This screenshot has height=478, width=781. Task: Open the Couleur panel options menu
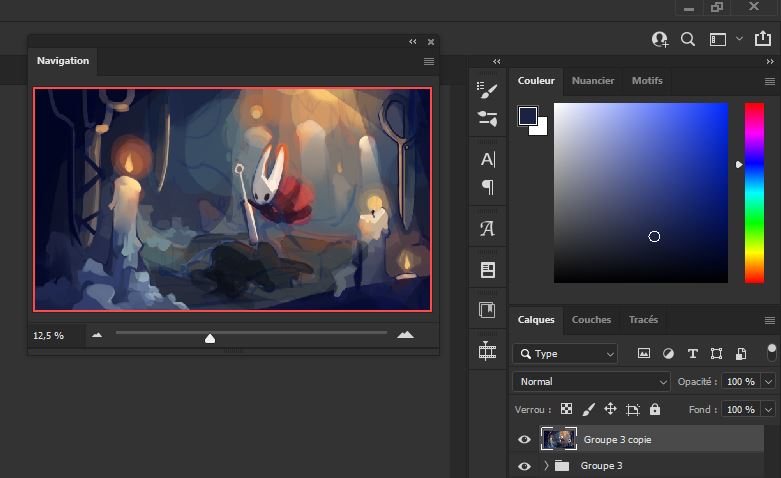tap(770, 81)
